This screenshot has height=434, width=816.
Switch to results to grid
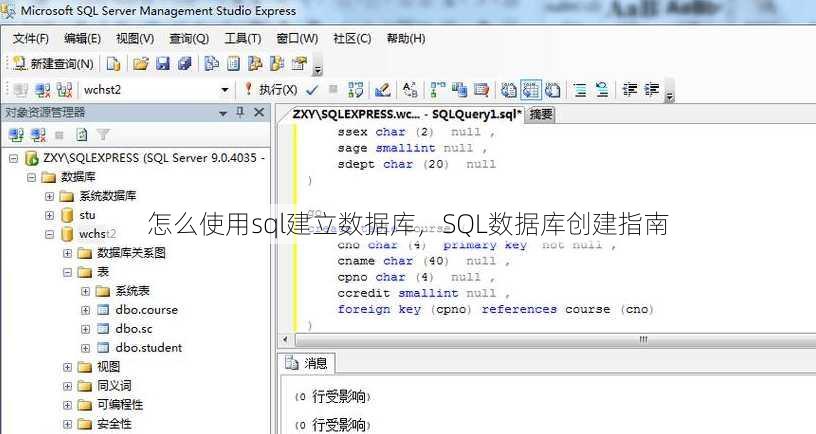pyautogui.click(x=530, y=90)
